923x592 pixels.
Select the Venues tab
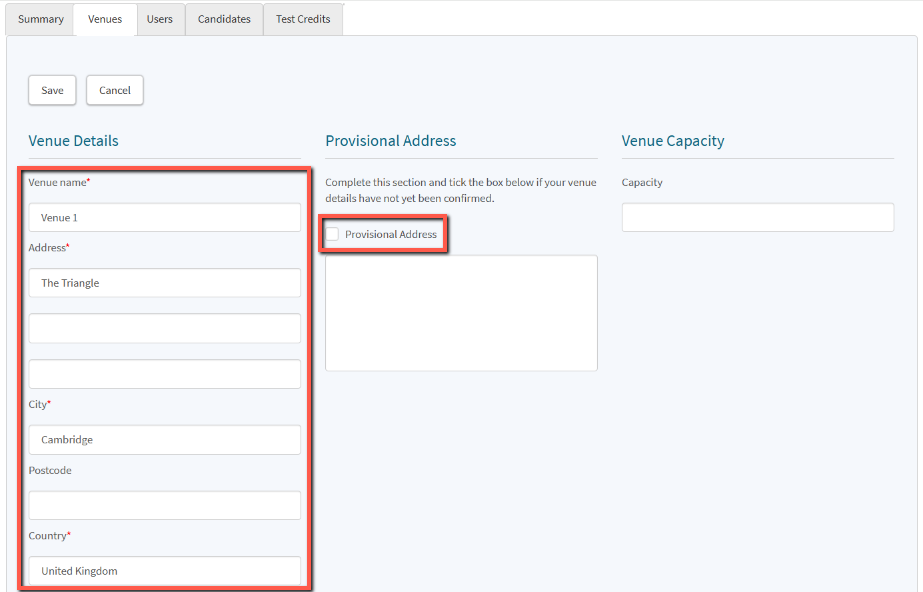(105, 19)
